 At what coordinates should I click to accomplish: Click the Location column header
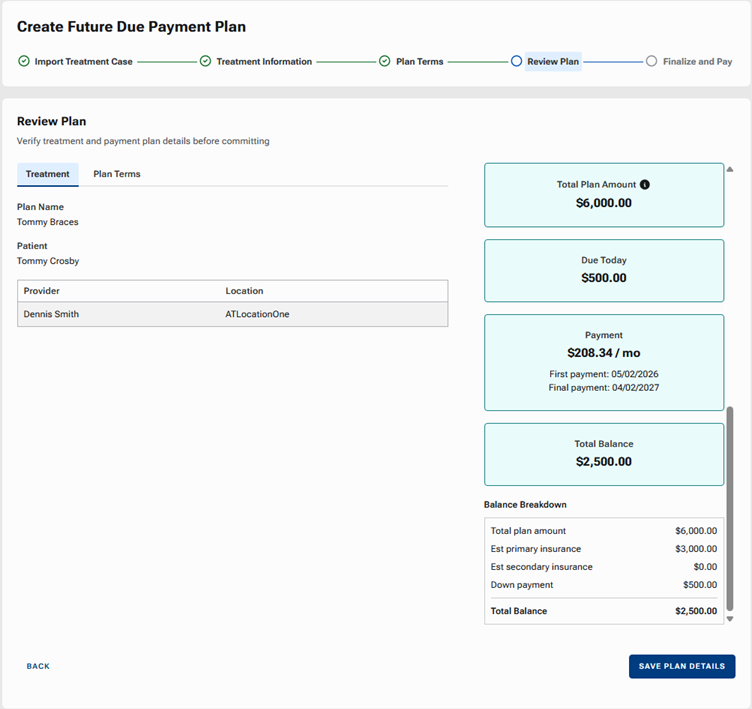244,291
